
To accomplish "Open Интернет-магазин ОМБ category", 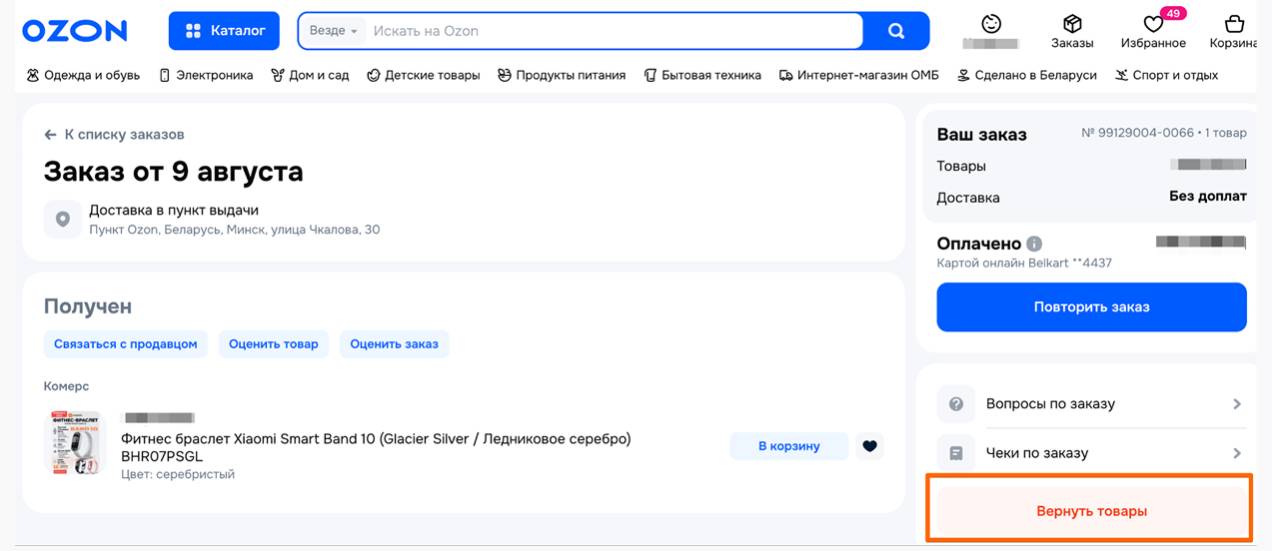I will coord(859,75).
